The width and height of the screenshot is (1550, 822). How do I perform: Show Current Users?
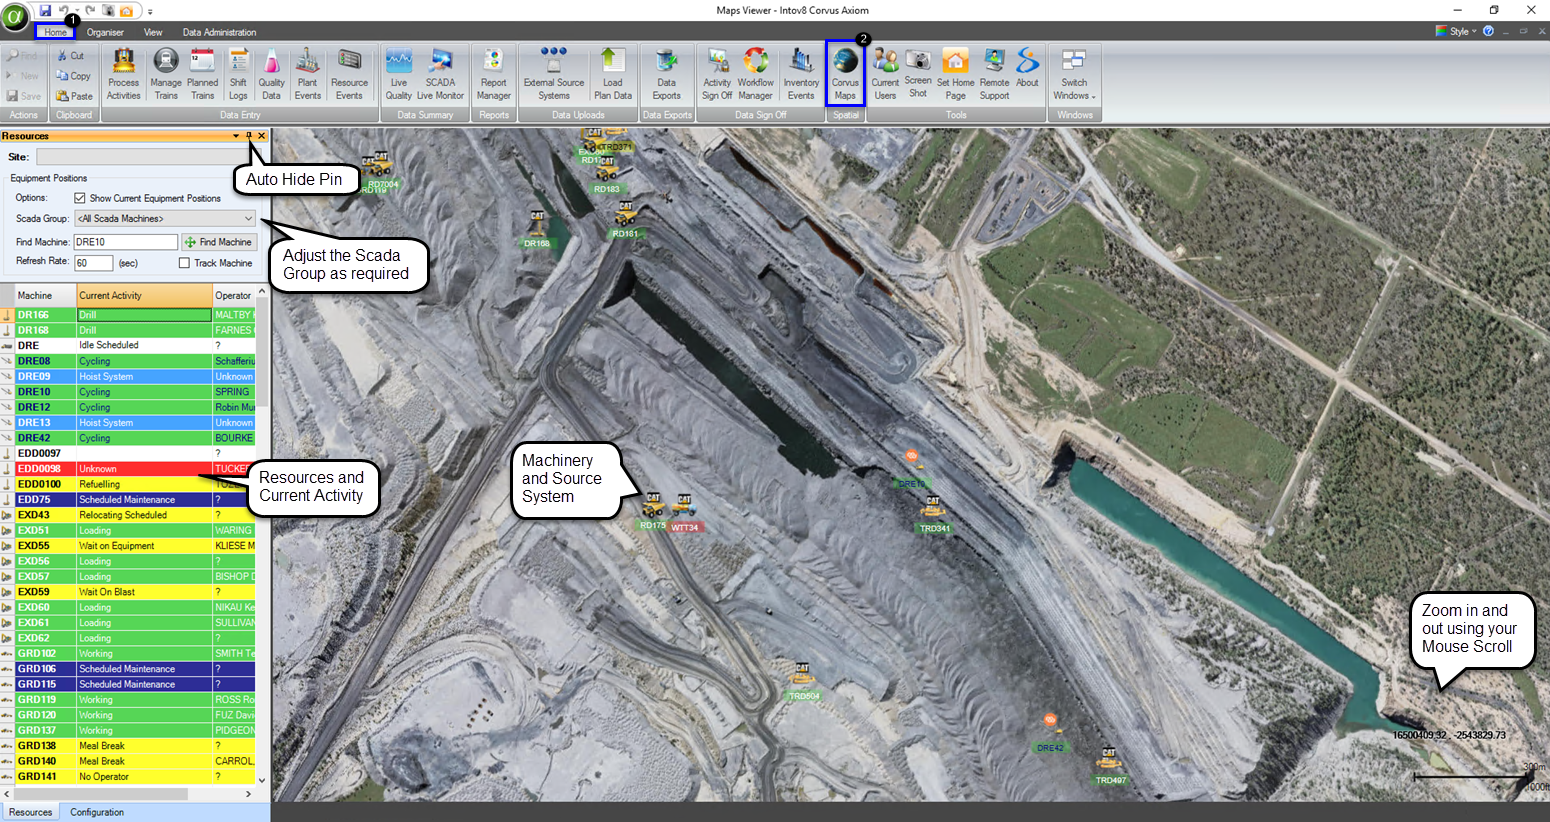click(x=885, y=74)
